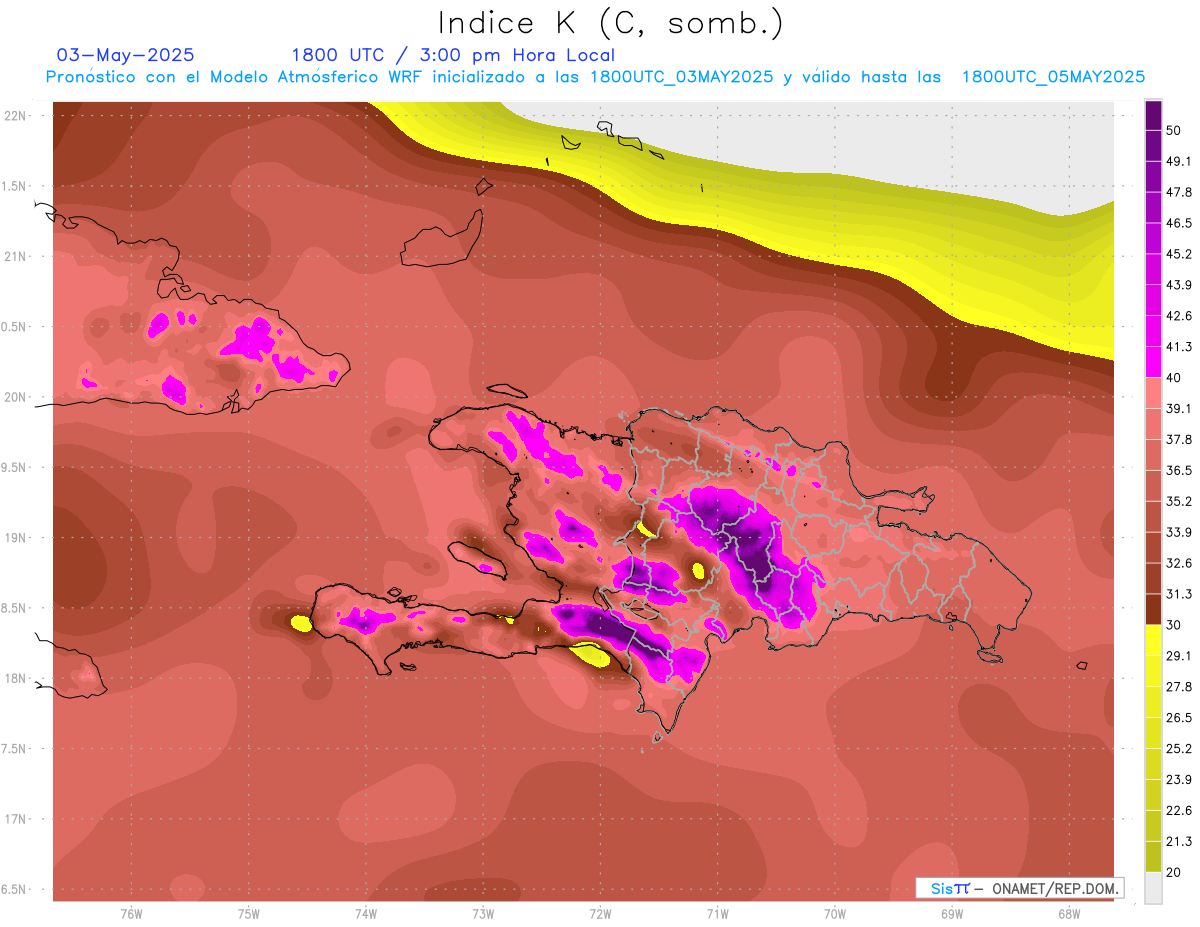This screenshot has height=927, width=1200.
Task: Click the '21N' latitude axis label
Action: [16, 256]
